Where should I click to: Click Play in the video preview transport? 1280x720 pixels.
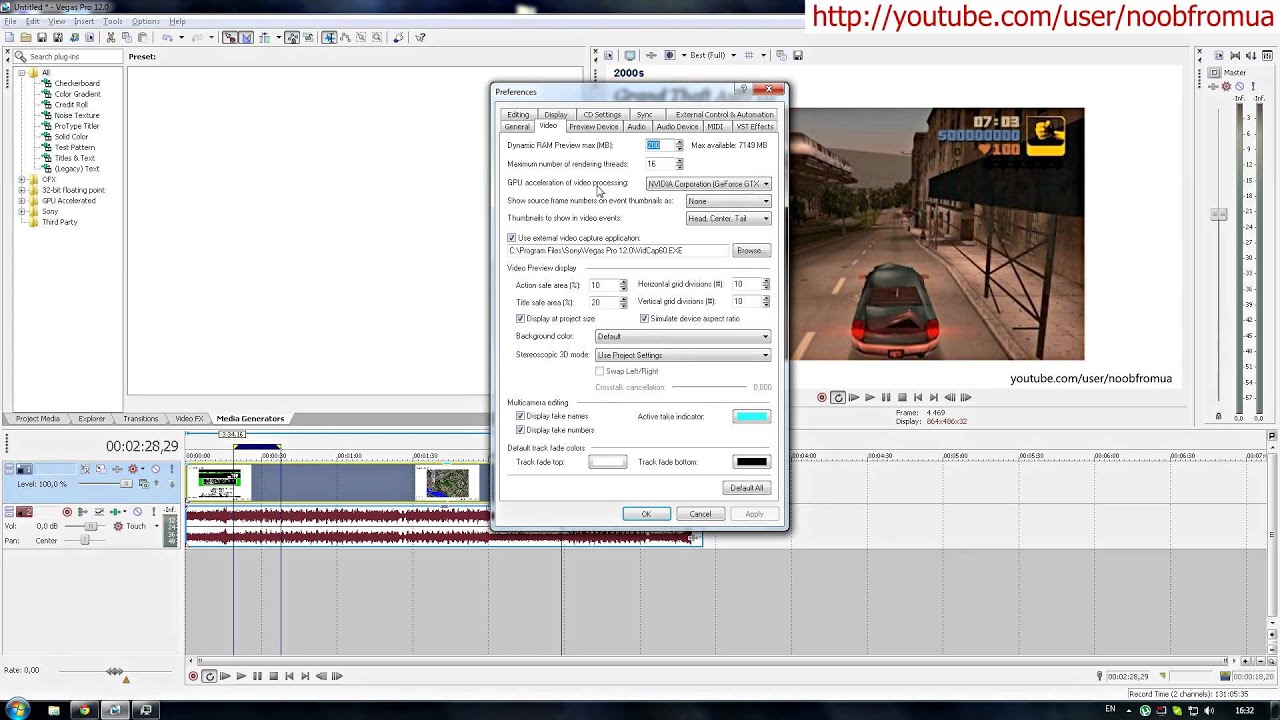point(870,397)
